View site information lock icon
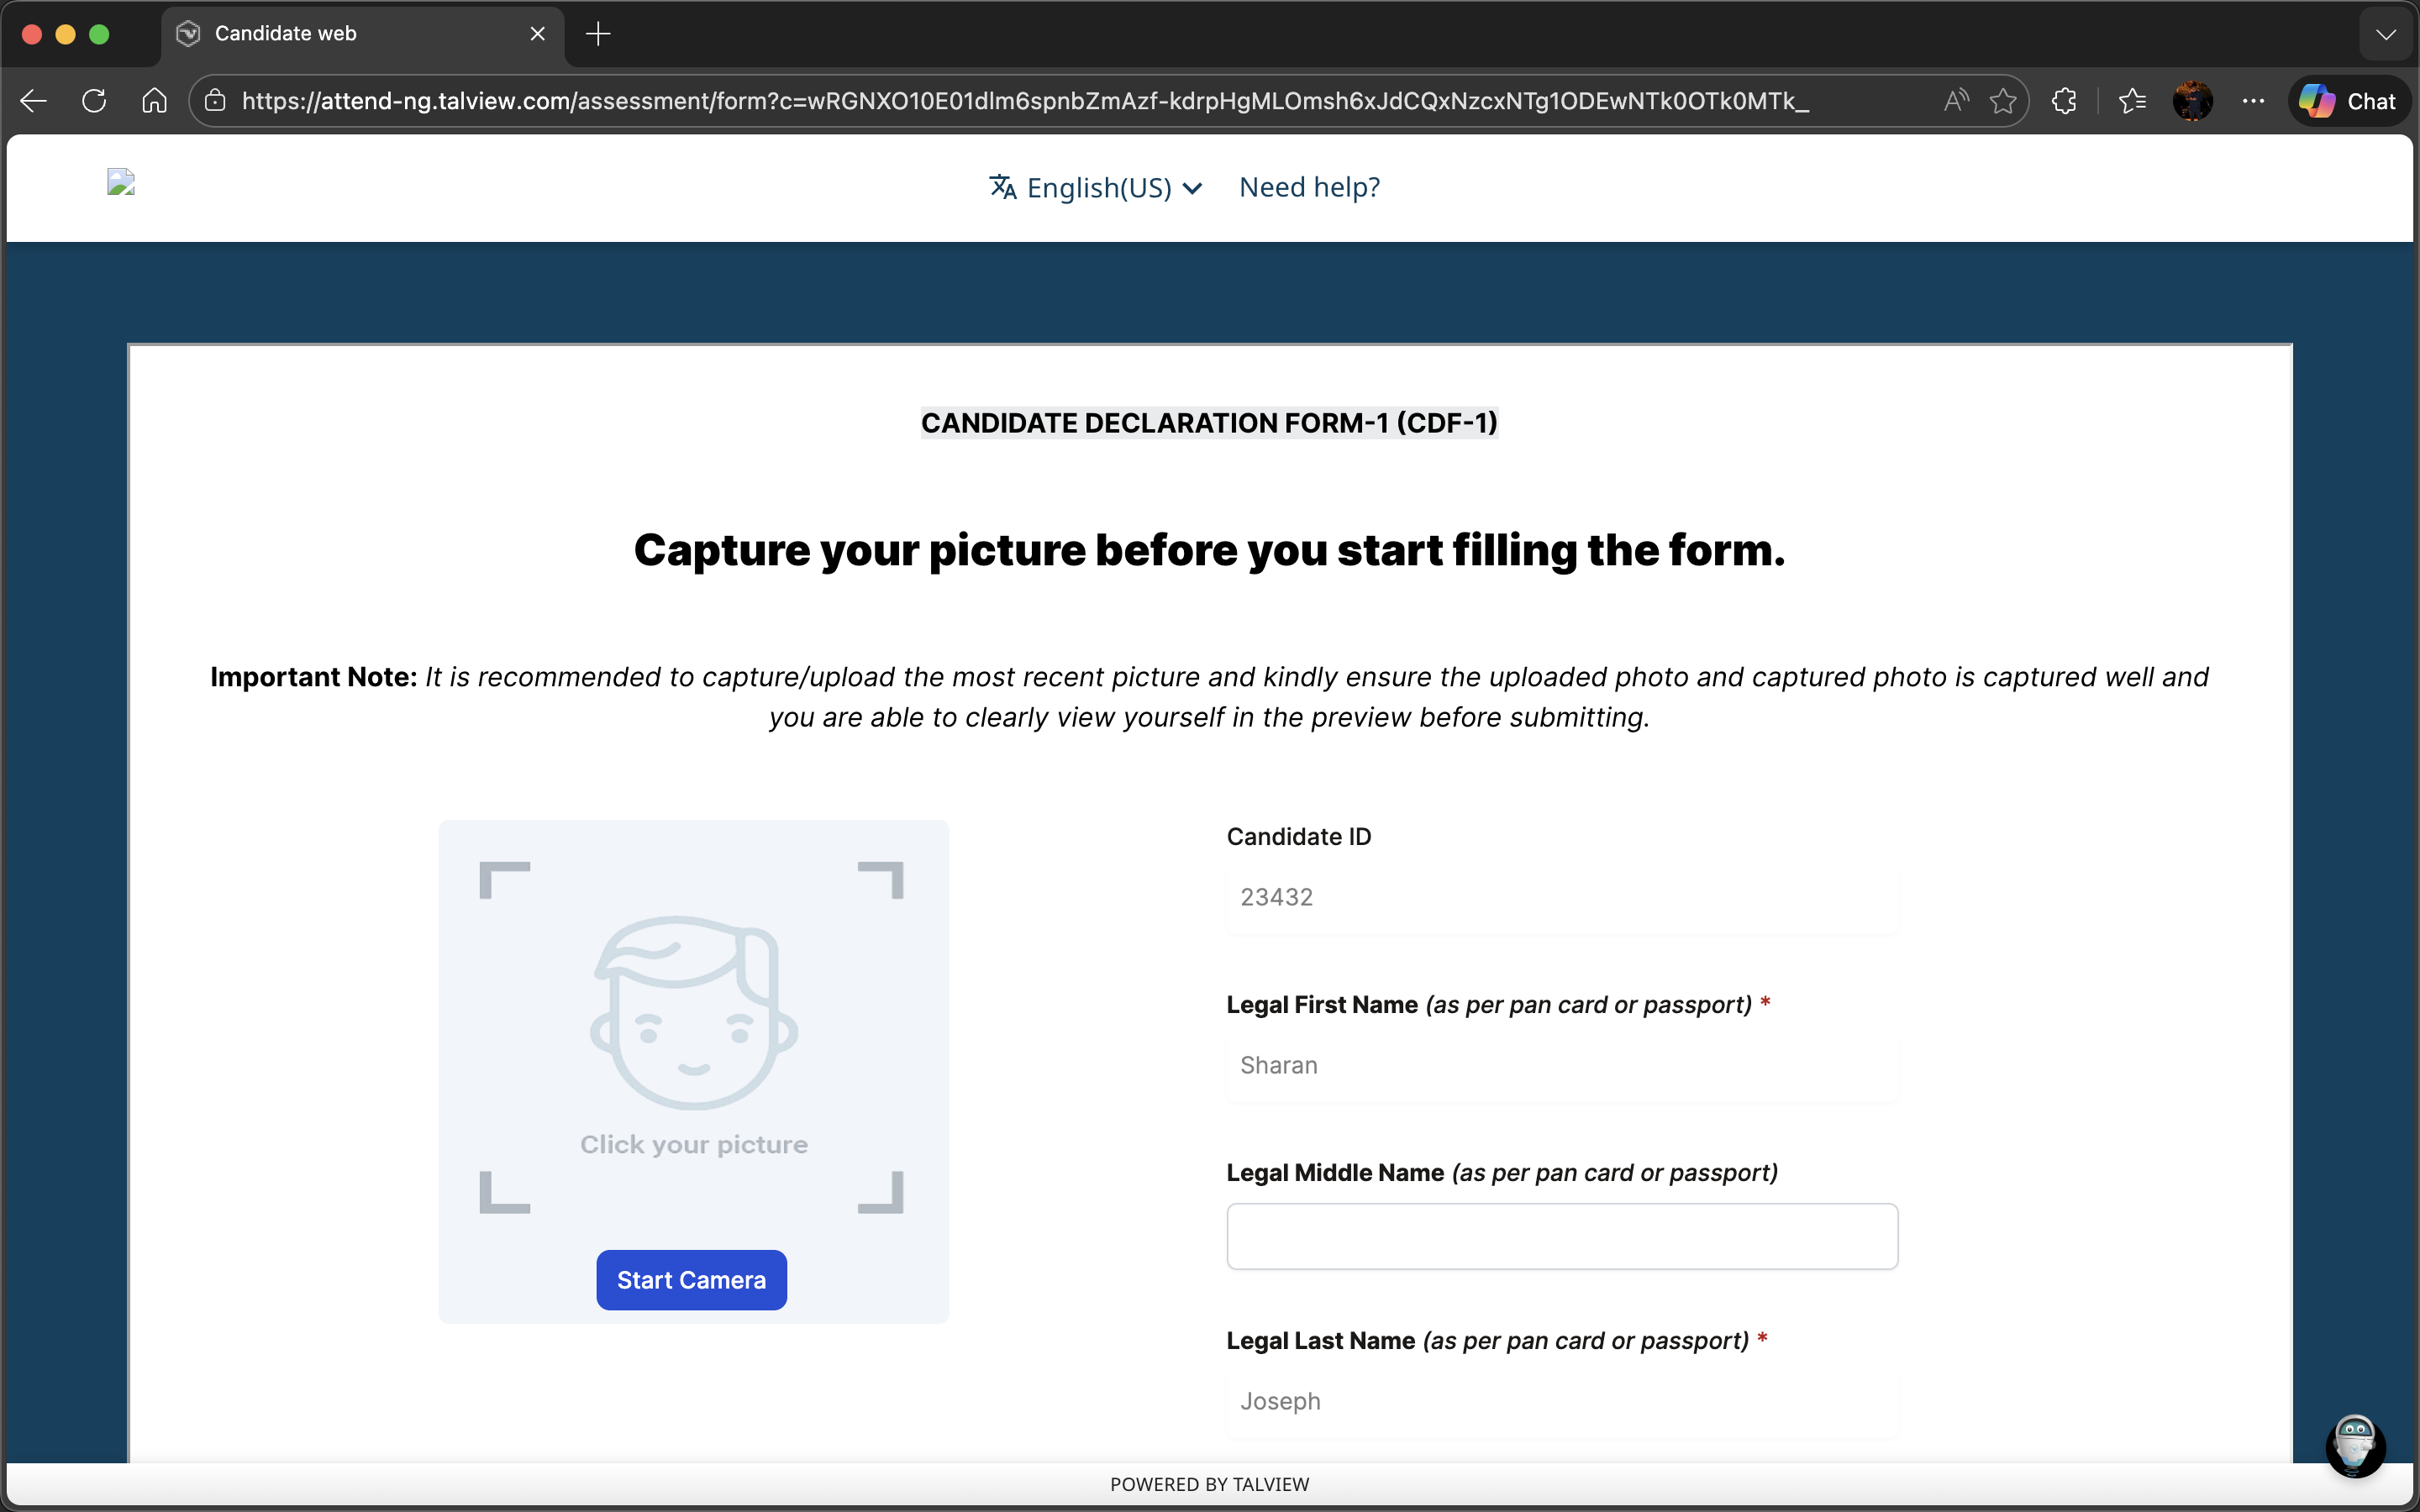The image size is (2420, 1512). (x=215, y=101)
